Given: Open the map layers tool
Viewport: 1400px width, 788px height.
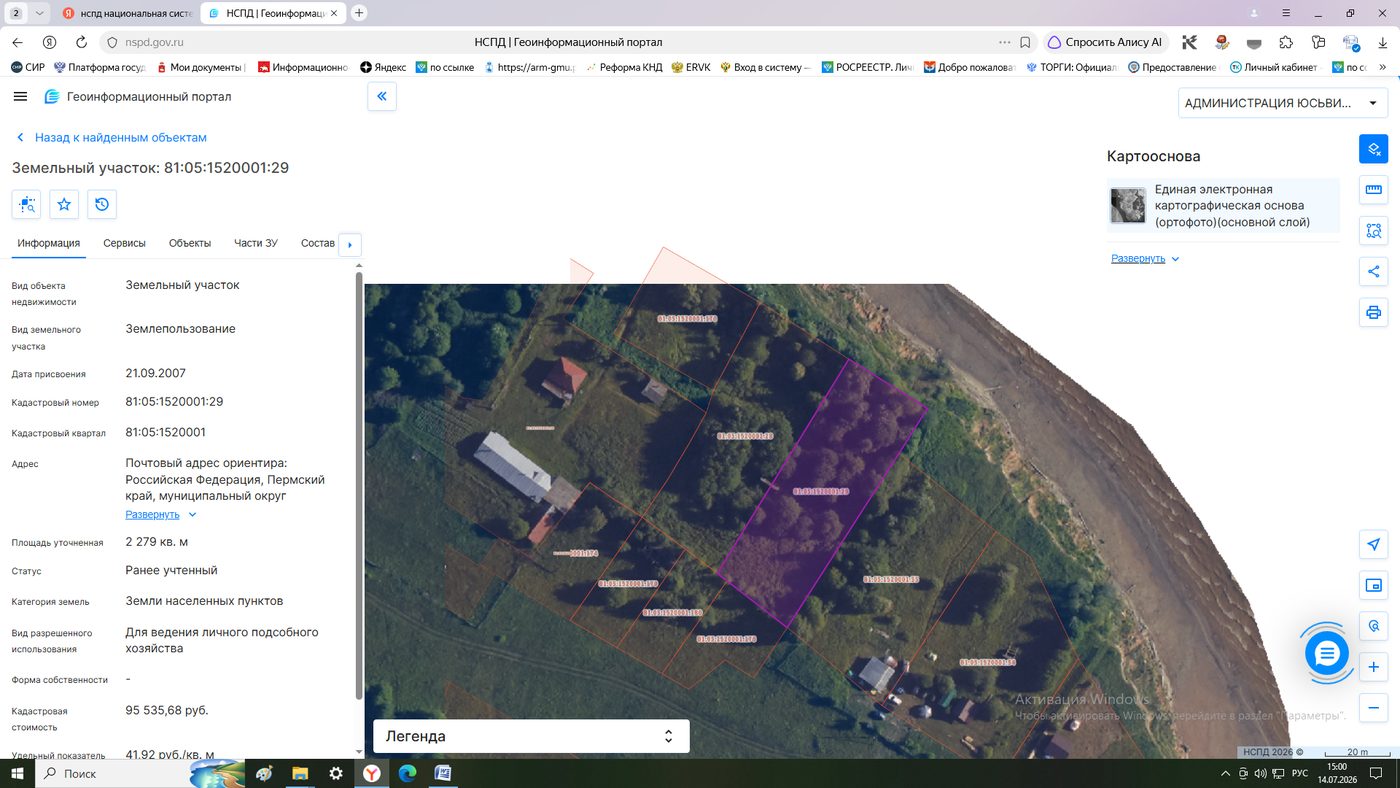Looking at the screenshot, I should point(1374,149).
